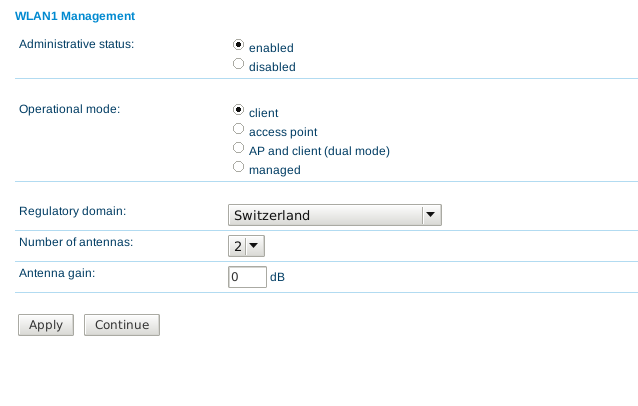The image size is (638, 406).
Task: Select AP and client dual mode
Action: pyautogui.click(x=238, y=147)
